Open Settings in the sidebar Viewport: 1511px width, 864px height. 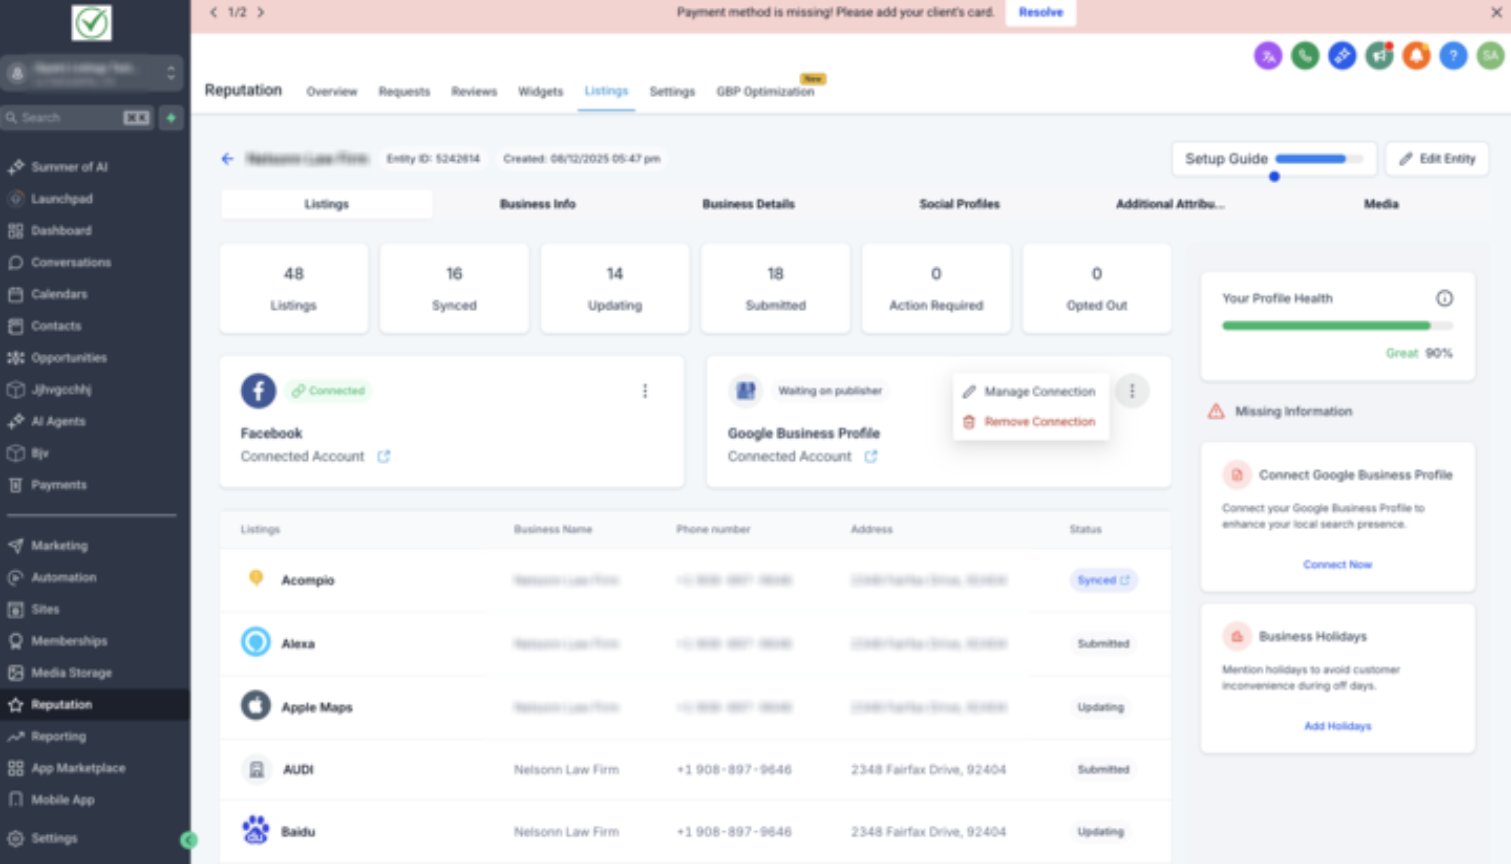[52, 838]
